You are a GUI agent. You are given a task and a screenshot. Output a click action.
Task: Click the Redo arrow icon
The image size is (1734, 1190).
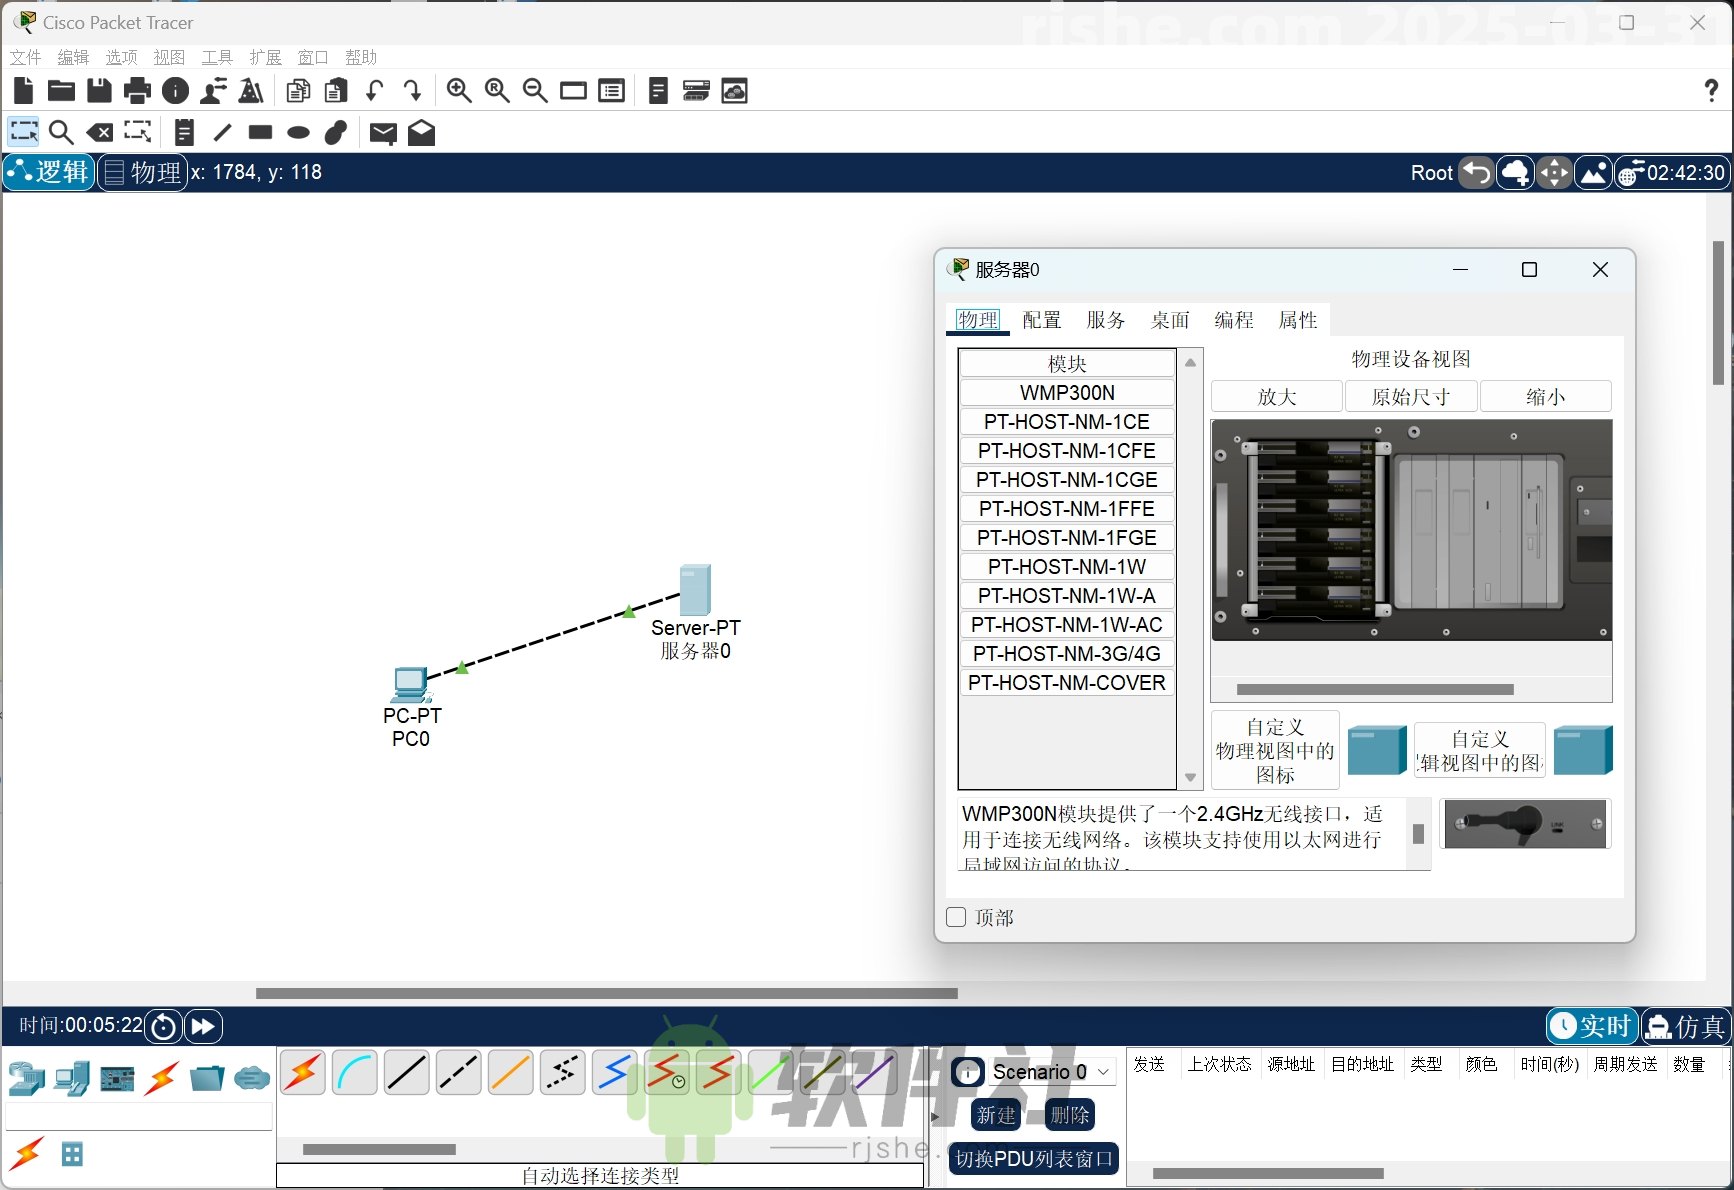tap(412, 91)
